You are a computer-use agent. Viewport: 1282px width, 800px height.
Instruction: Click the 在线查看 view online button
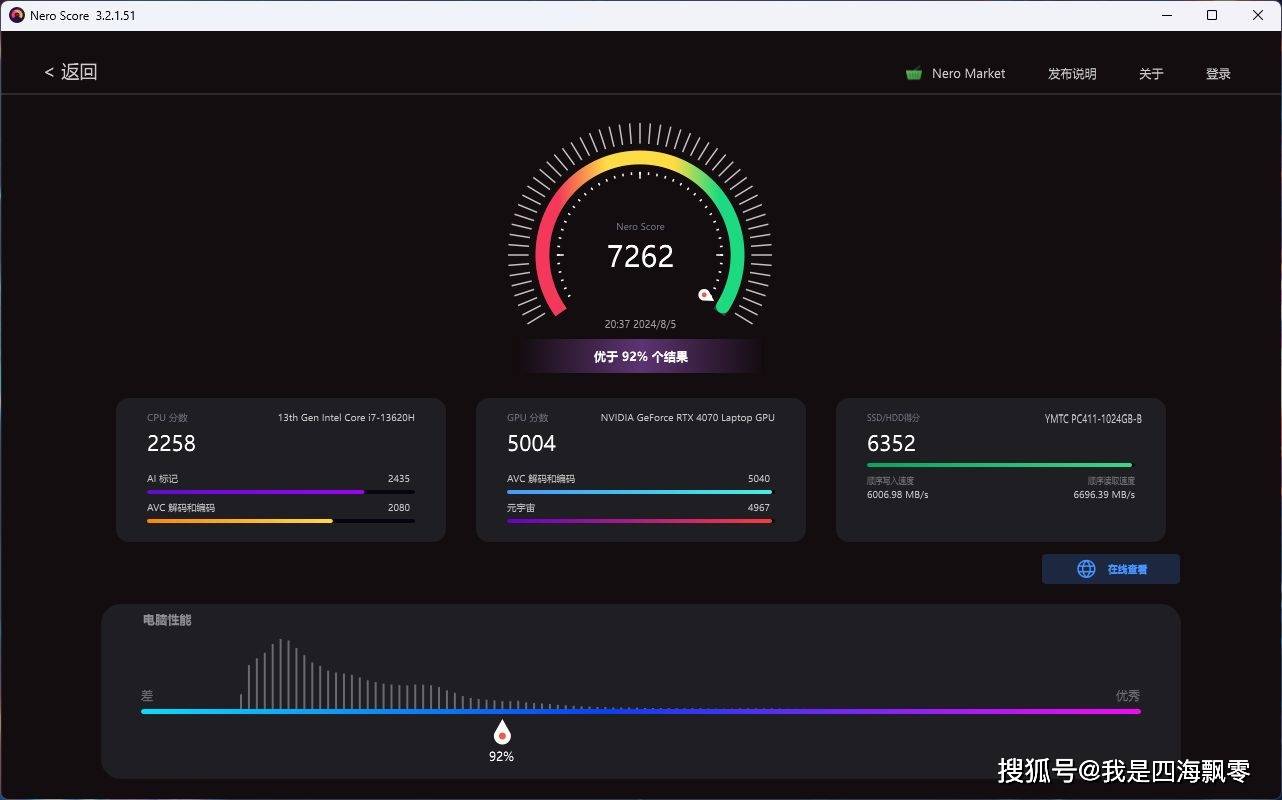tap(1111, 569)
